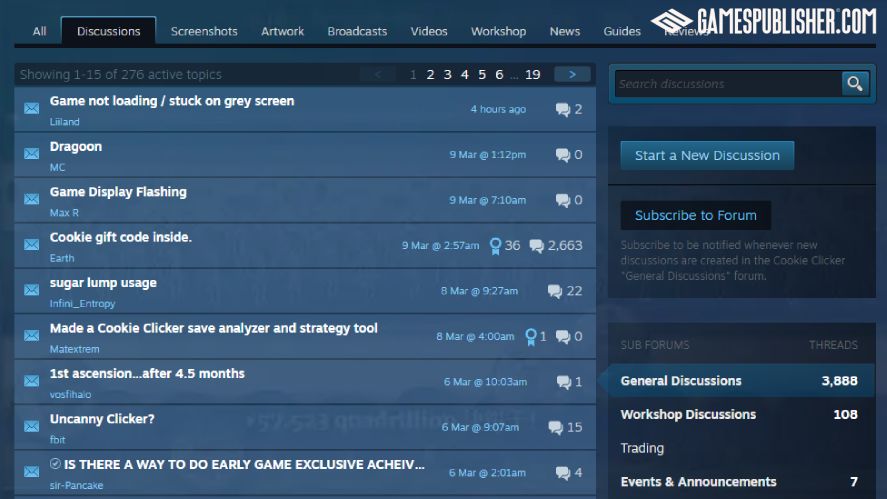Click the search magnifier icon

[x=855, y=84]
